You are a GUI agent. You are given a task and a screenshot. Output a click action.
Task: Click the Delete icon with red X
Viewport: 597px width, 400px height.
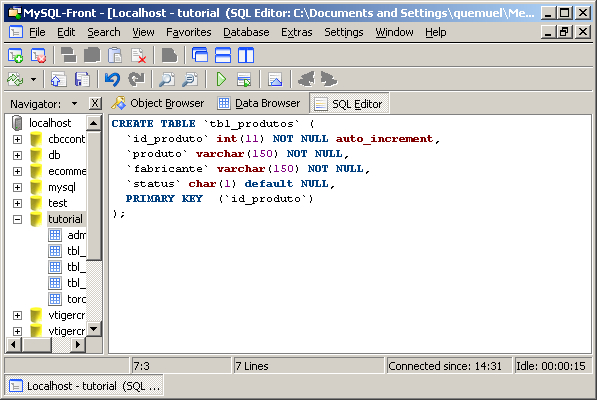point(138,56)
